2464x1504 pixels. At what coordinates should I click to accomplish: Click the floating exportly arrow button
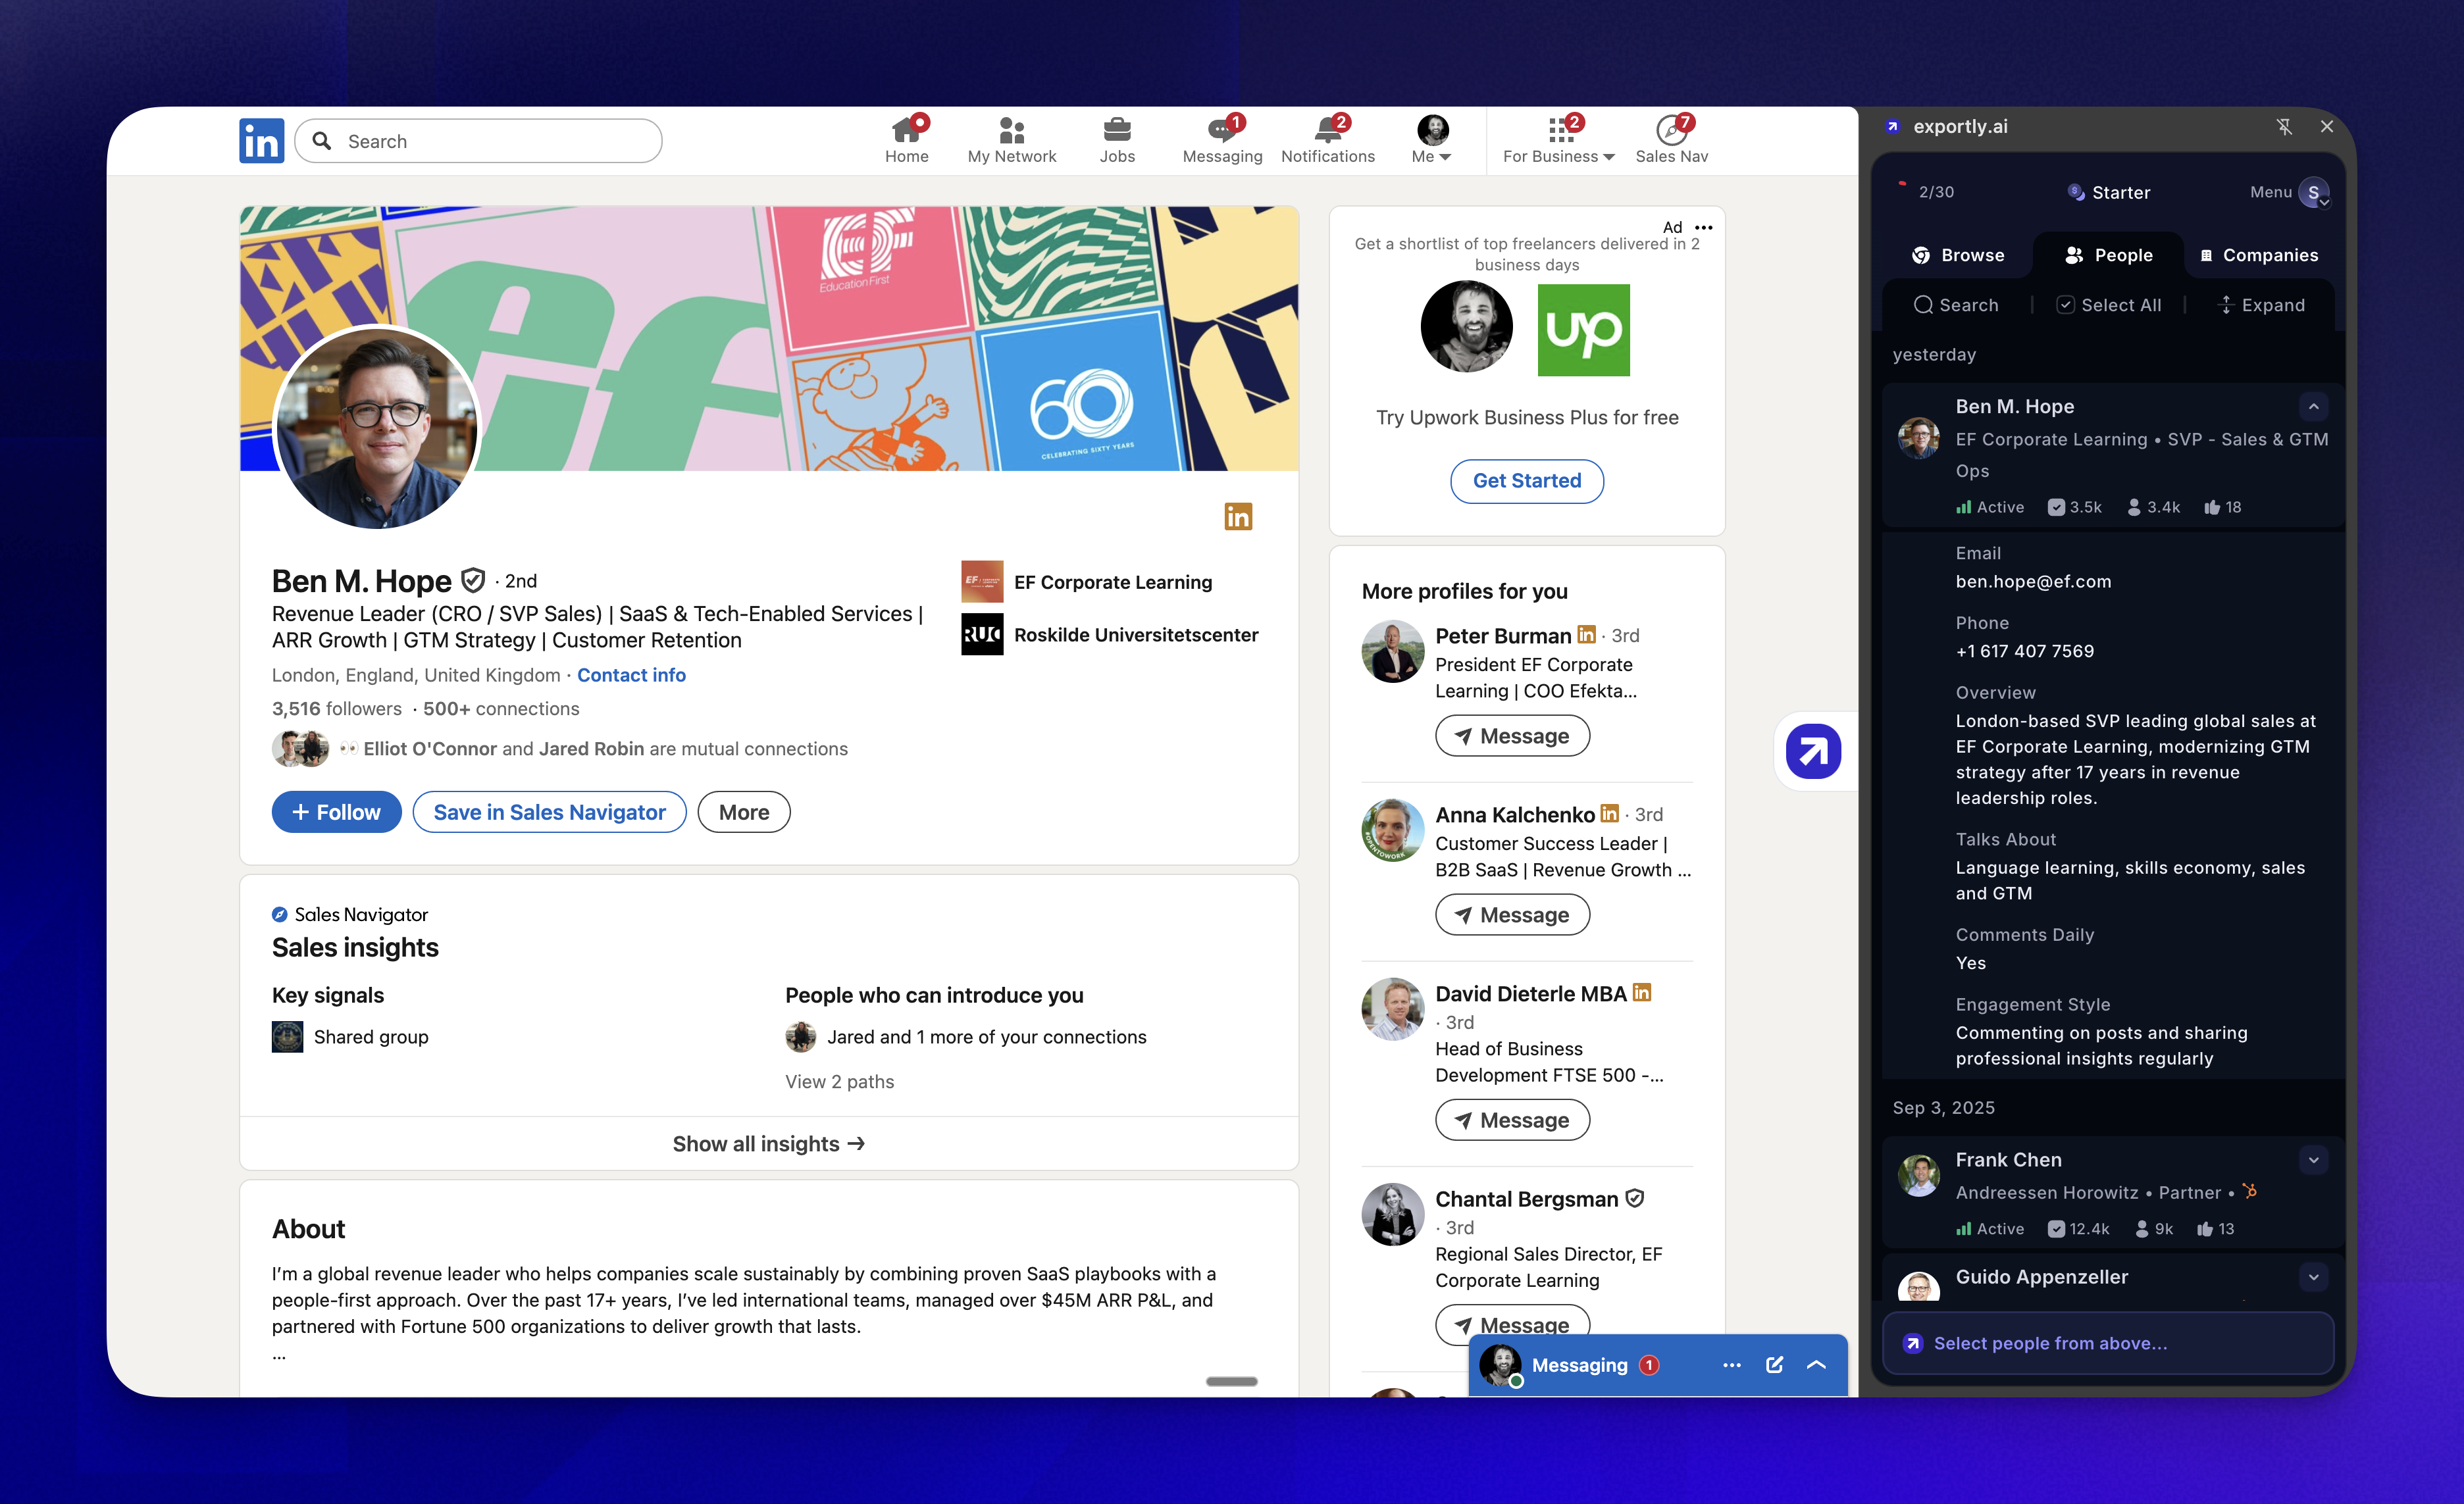[1813, 751]
